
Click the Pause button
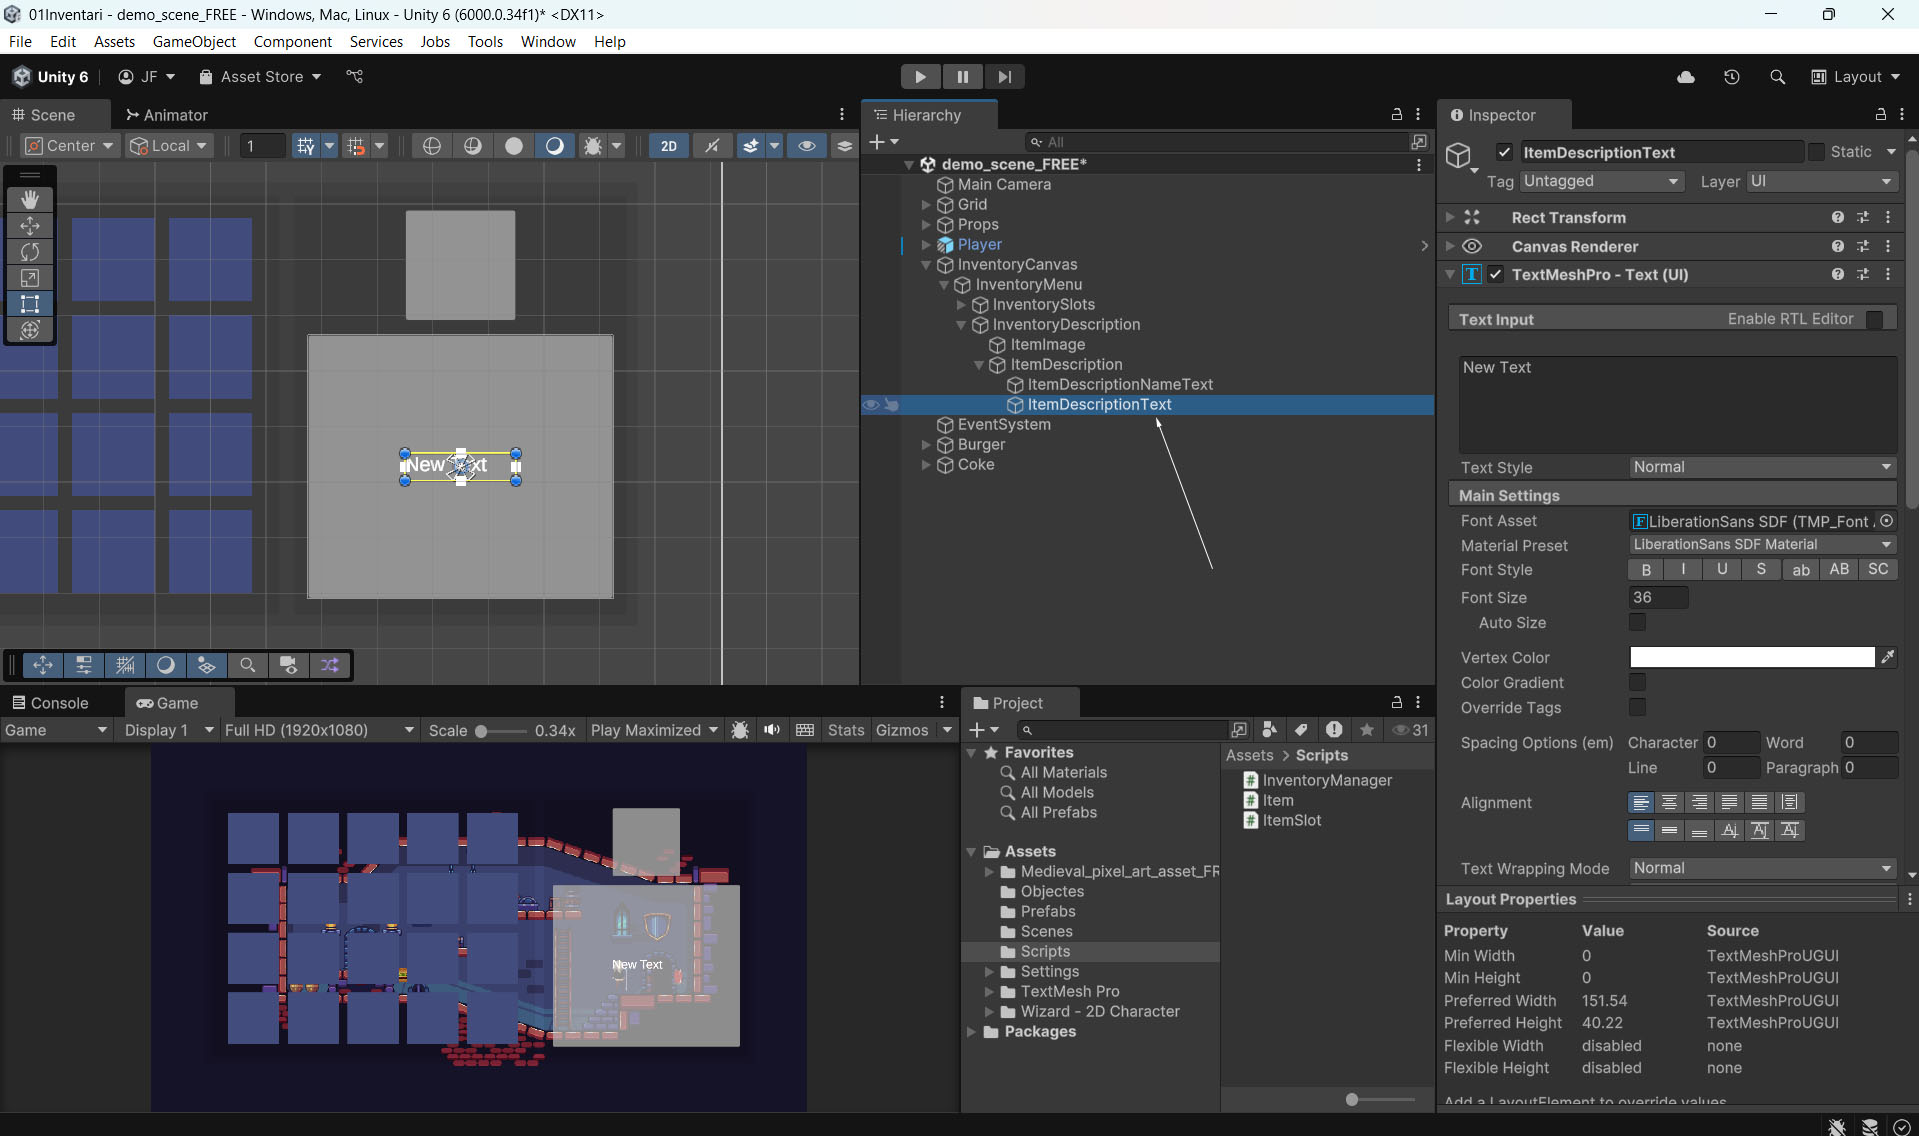point(962,77)
